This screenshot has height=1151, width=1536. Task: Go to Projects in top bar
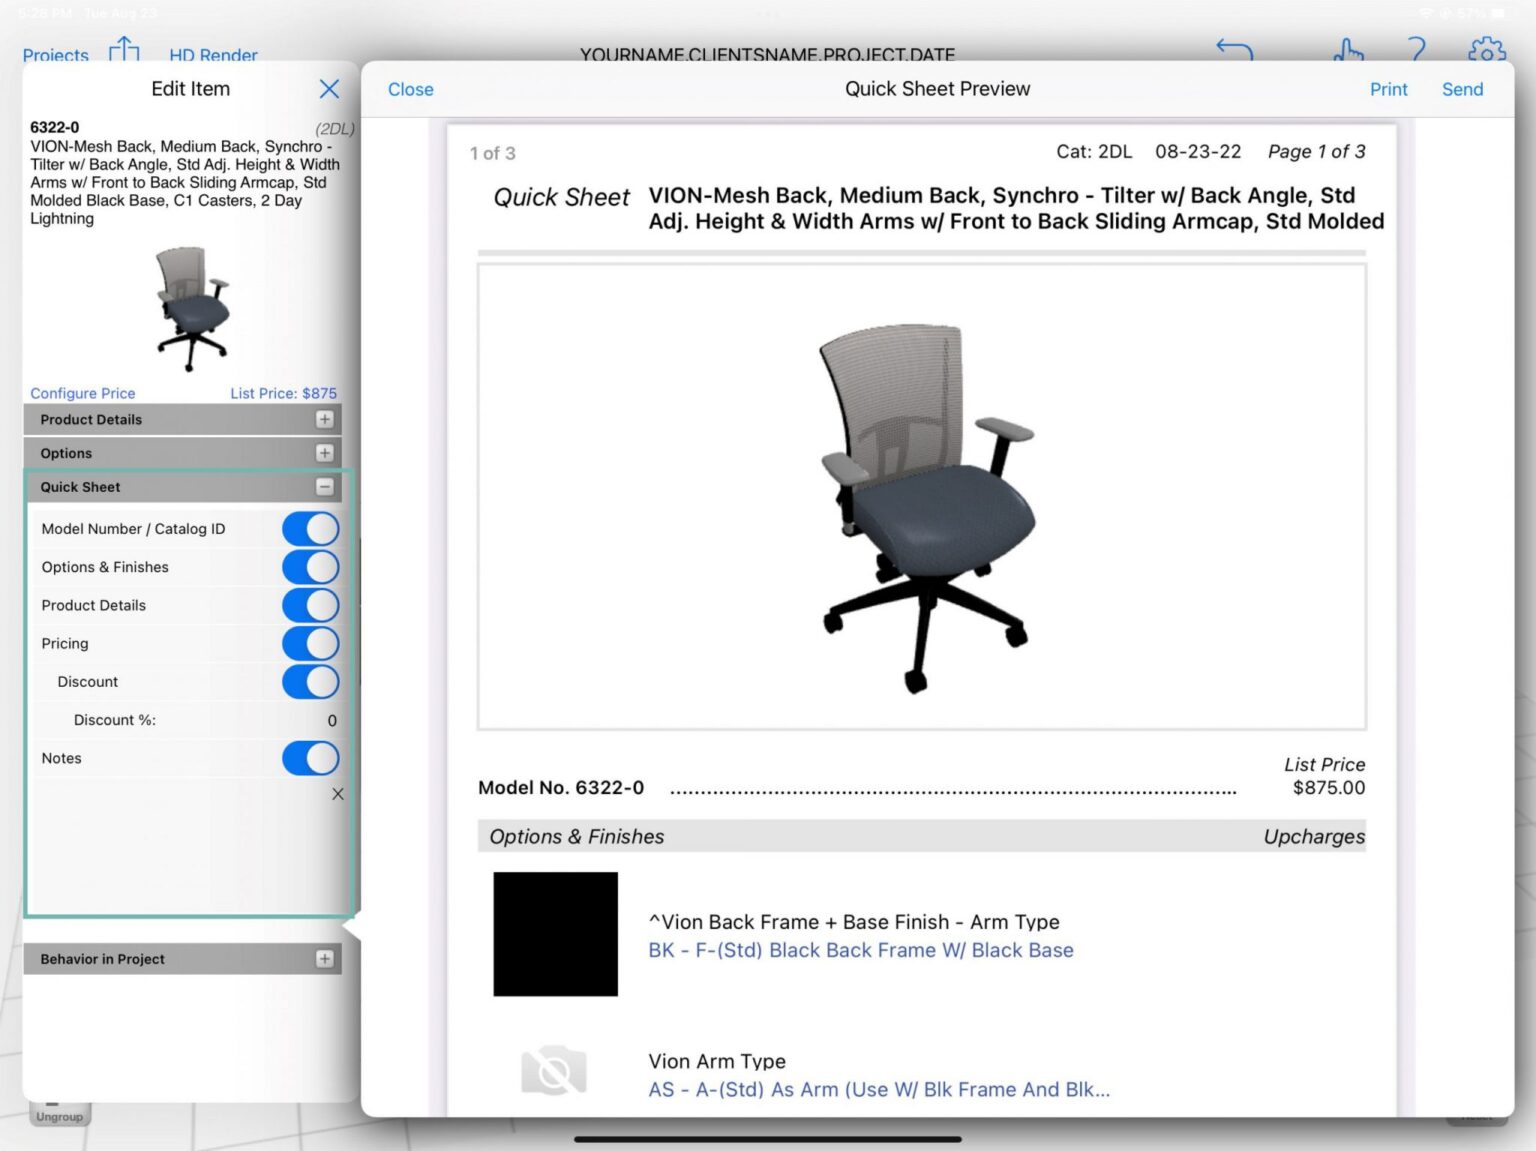click(x=55, y=55)
